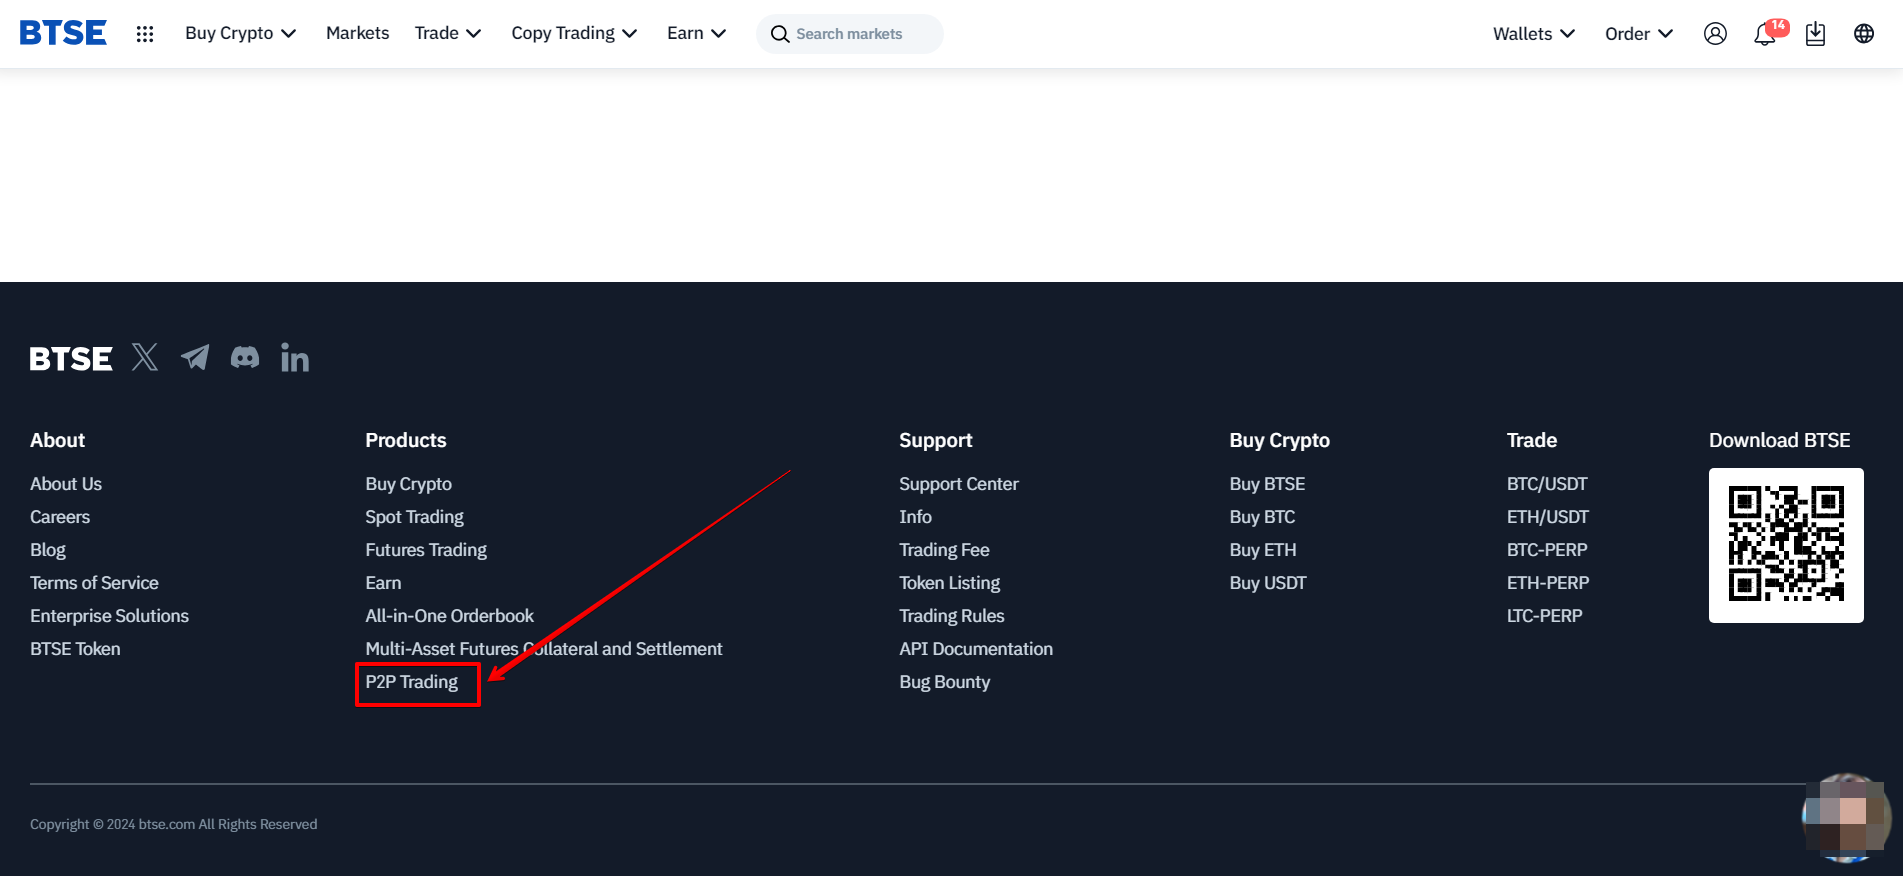1903x876 pixels.
Task: Open Bug Bounty link
Action: [944, 682]
